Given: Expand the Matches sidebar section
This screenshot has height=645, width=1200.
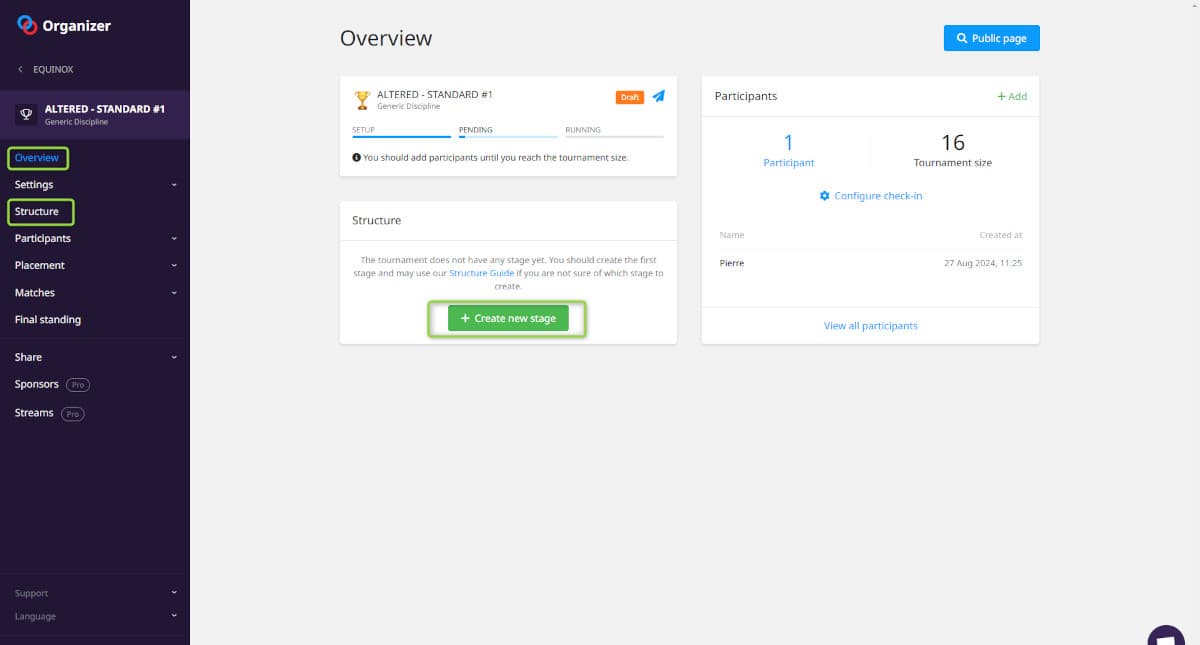Looking at the screenshot, I should [94, 293].
